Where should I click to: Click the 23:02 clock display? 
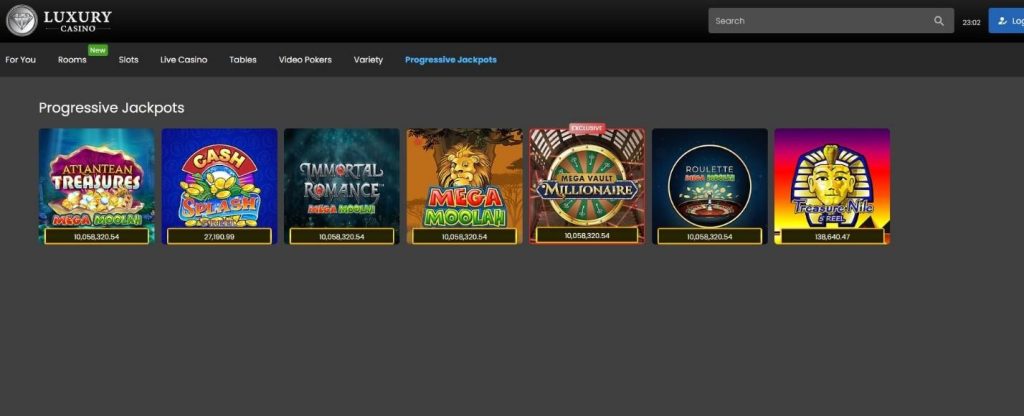click(971, 22)
